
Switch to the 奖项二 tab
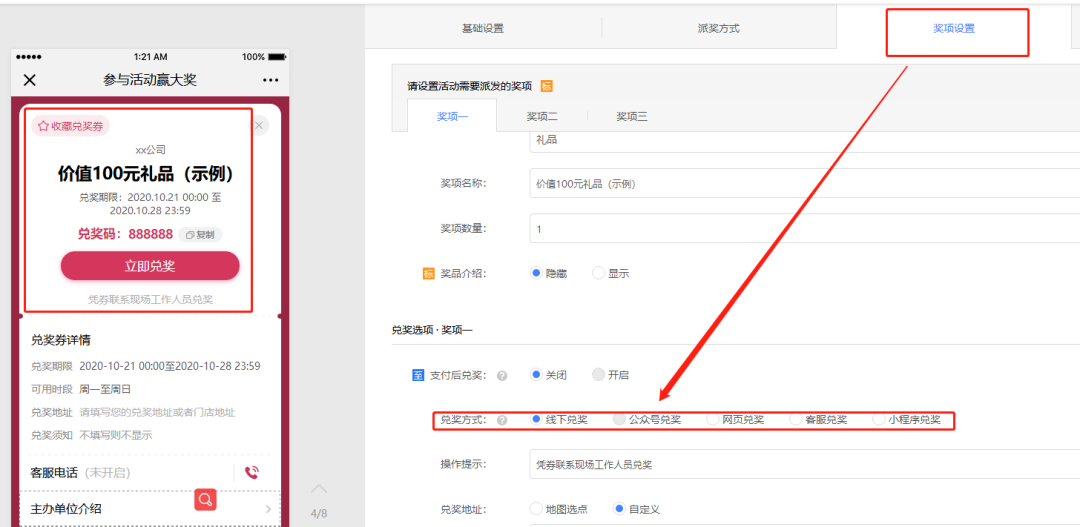(x=542, y=117)
